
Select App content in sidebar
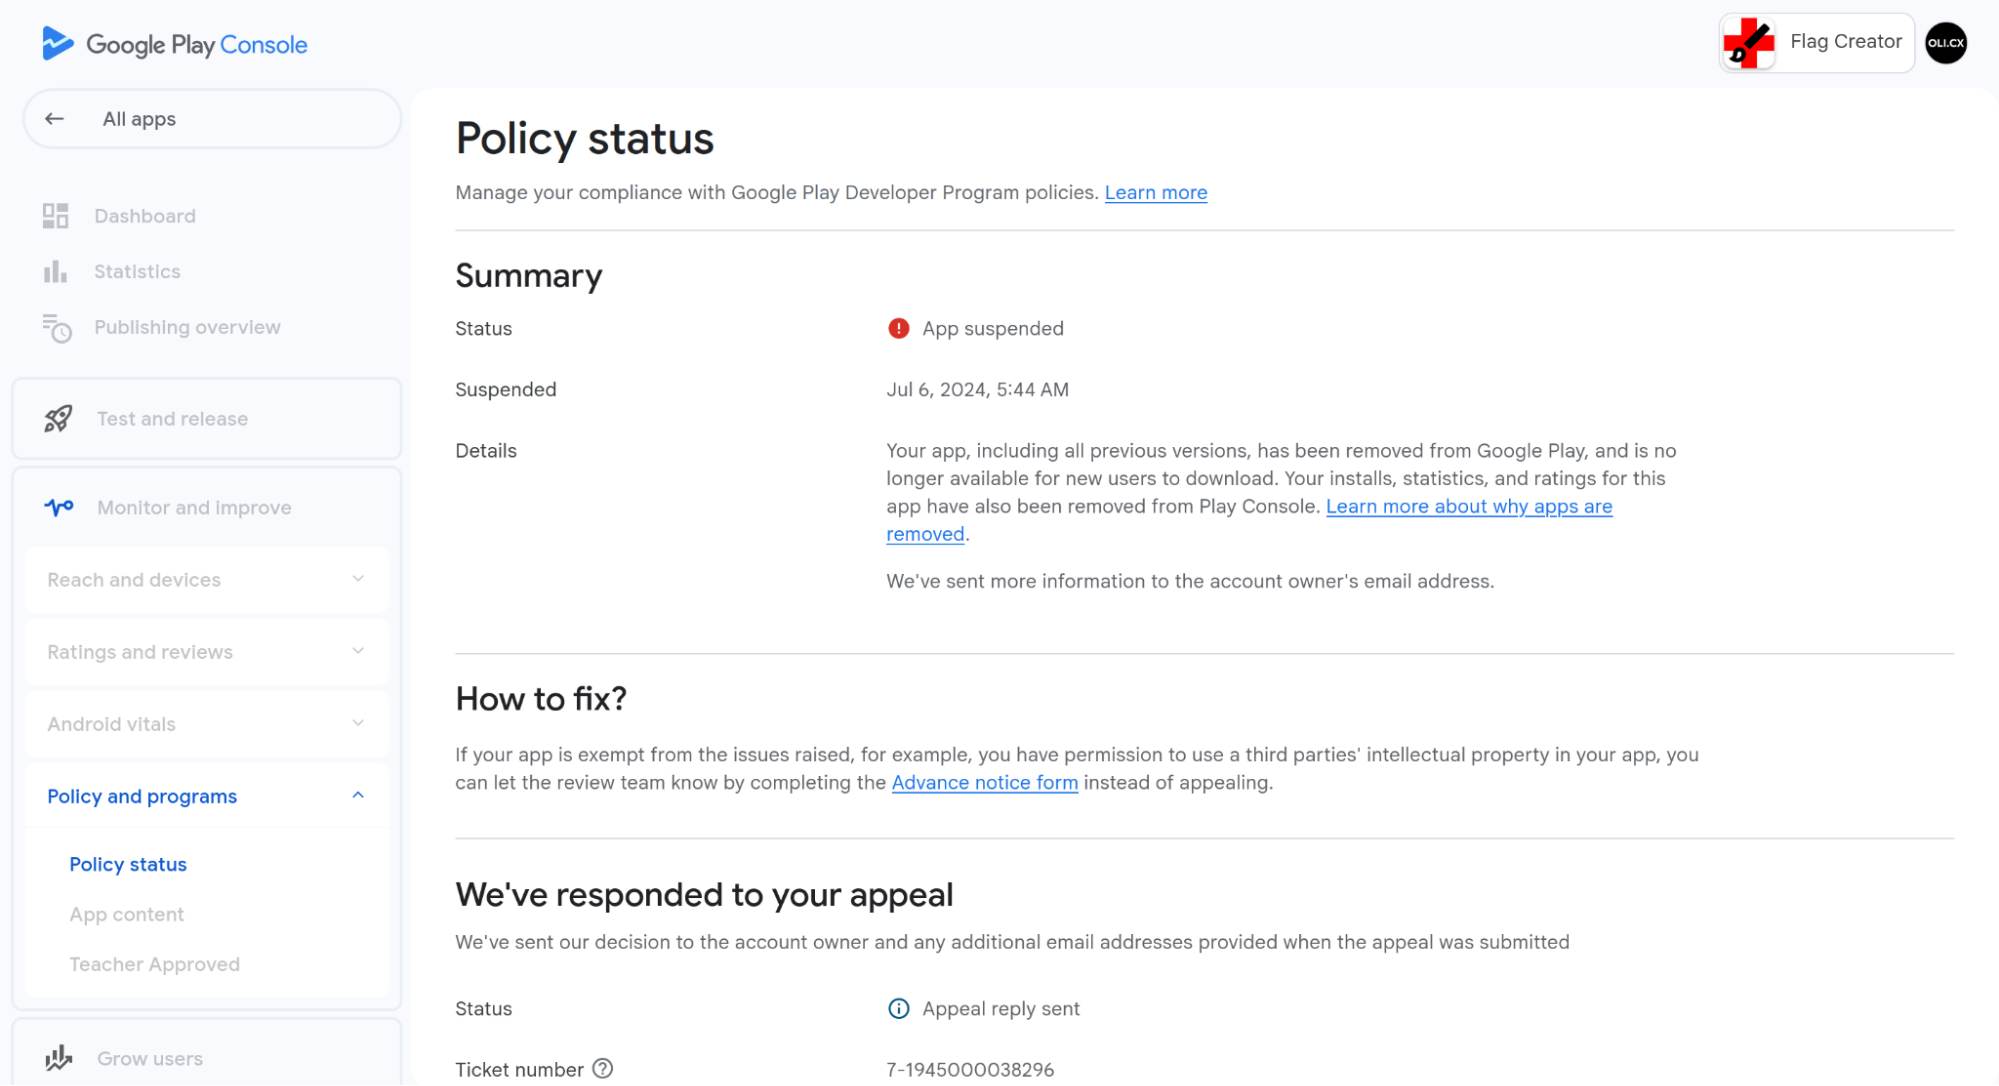[127, 914]
